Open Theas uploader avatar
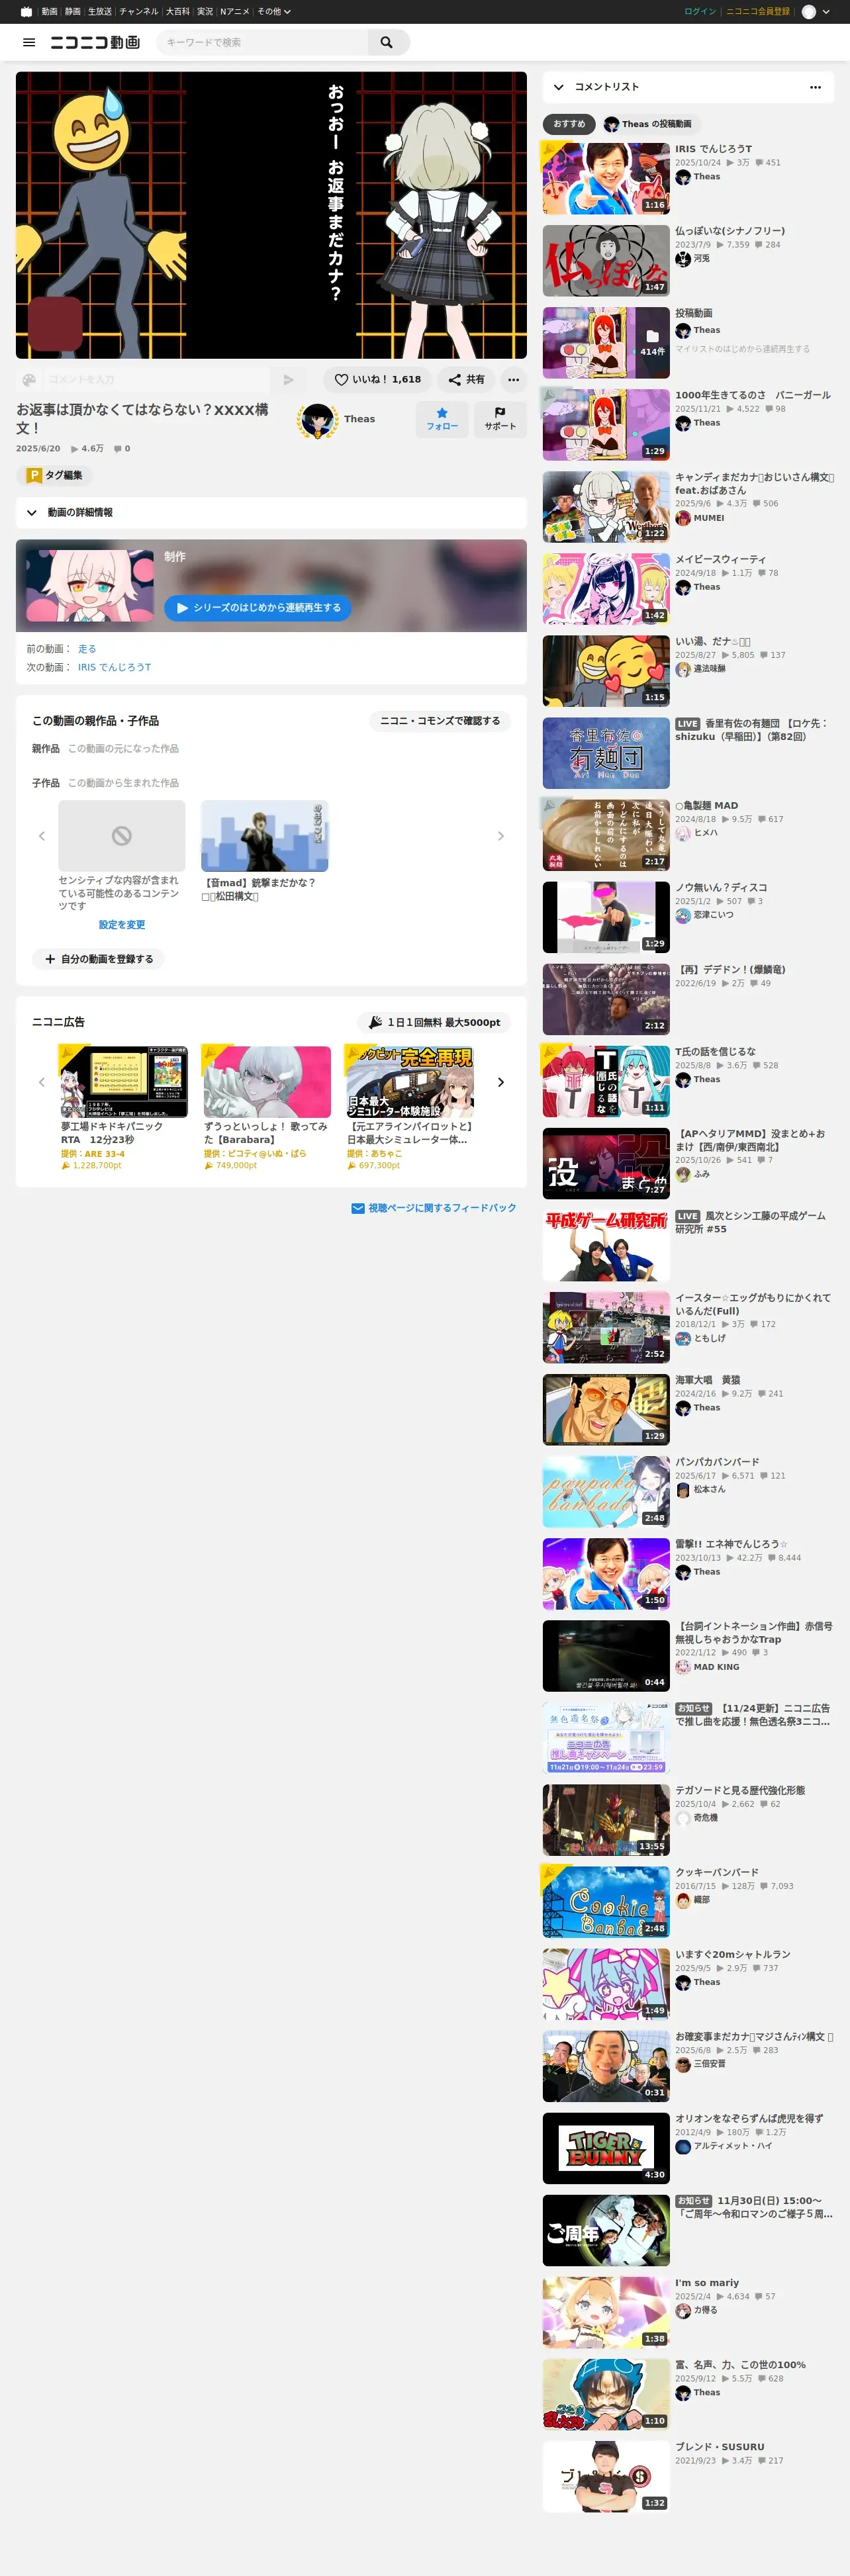Screen dimensions: 850x2576 point(317,420)
